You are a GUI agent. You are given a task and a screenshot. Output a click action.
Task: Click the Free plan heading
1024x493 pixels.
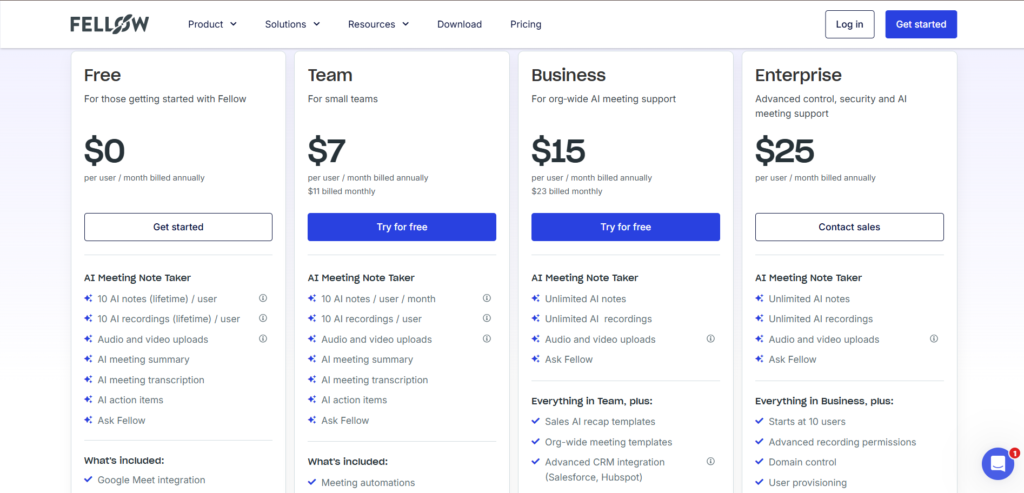pos(103,75)
